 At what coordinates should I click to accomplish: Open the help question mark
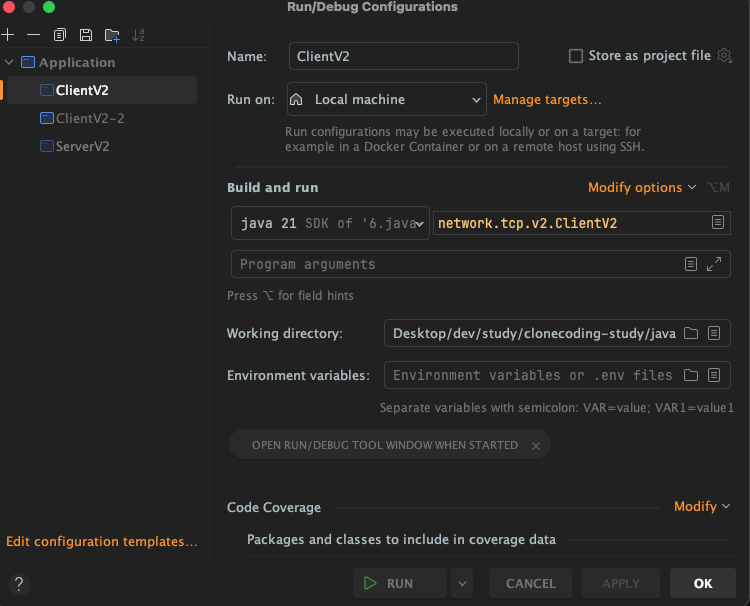[19, 584]
